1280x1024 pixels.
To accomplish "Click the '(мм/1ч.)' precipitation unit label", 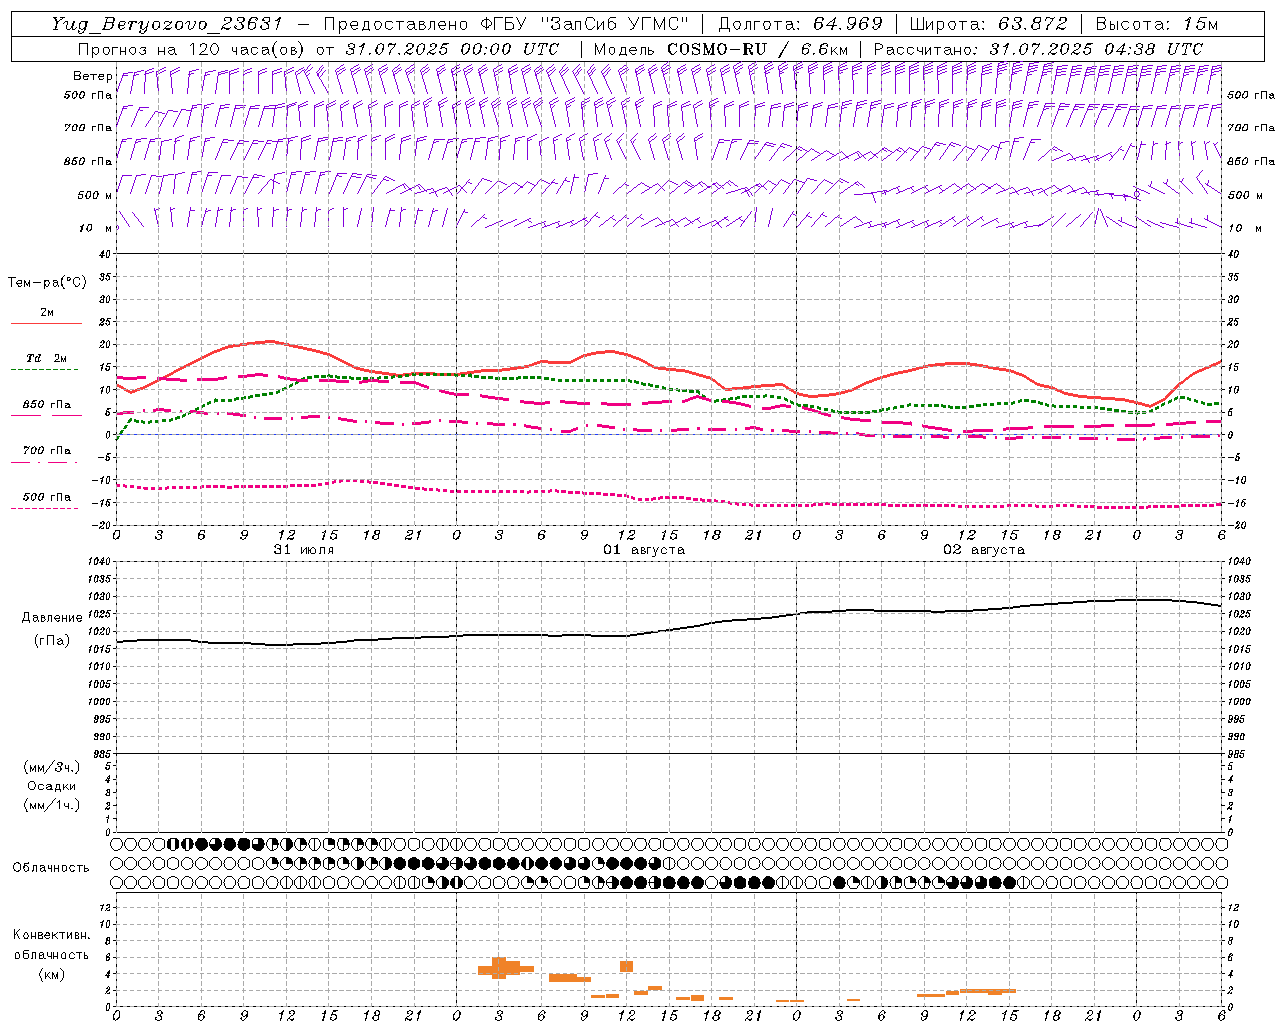I will pyautogui.click(x=52, y=805).
